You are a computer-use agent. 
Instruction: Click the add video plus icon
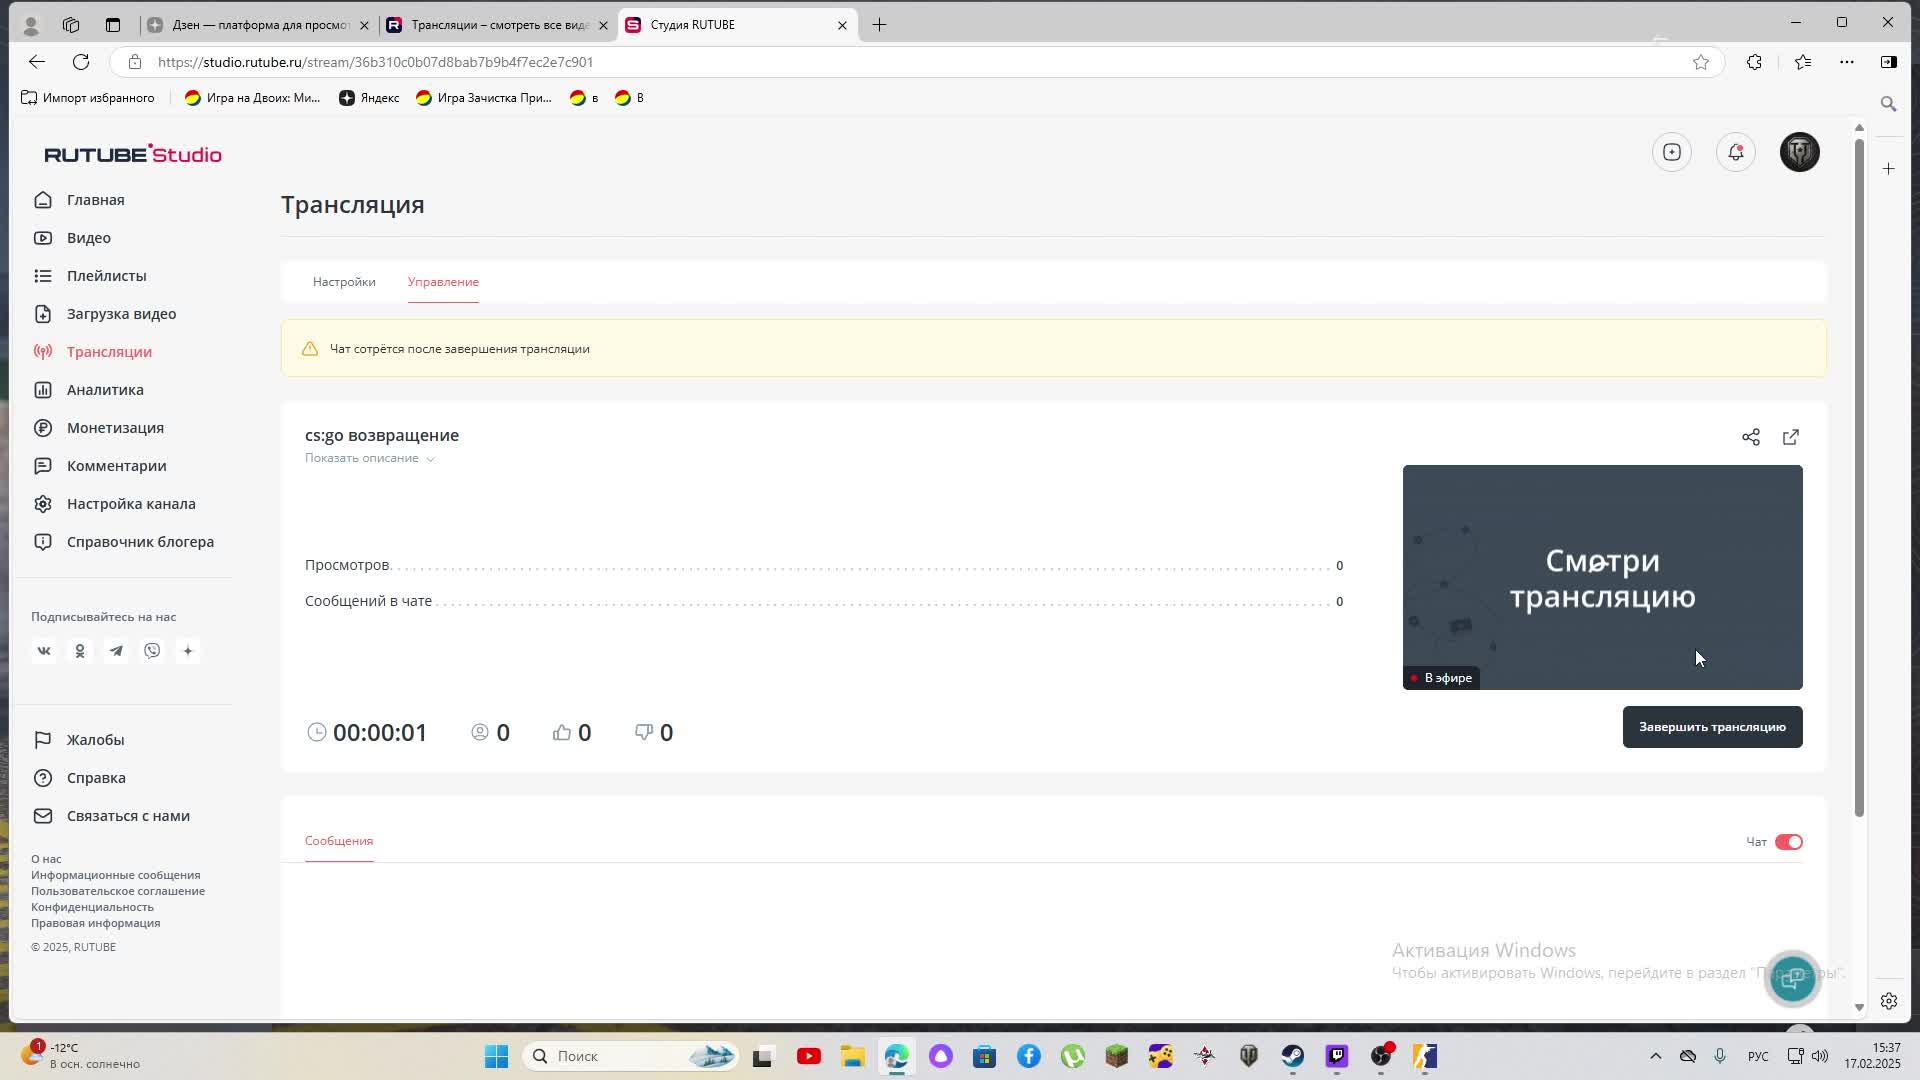pyautogui.click(x=1672, y=152)
